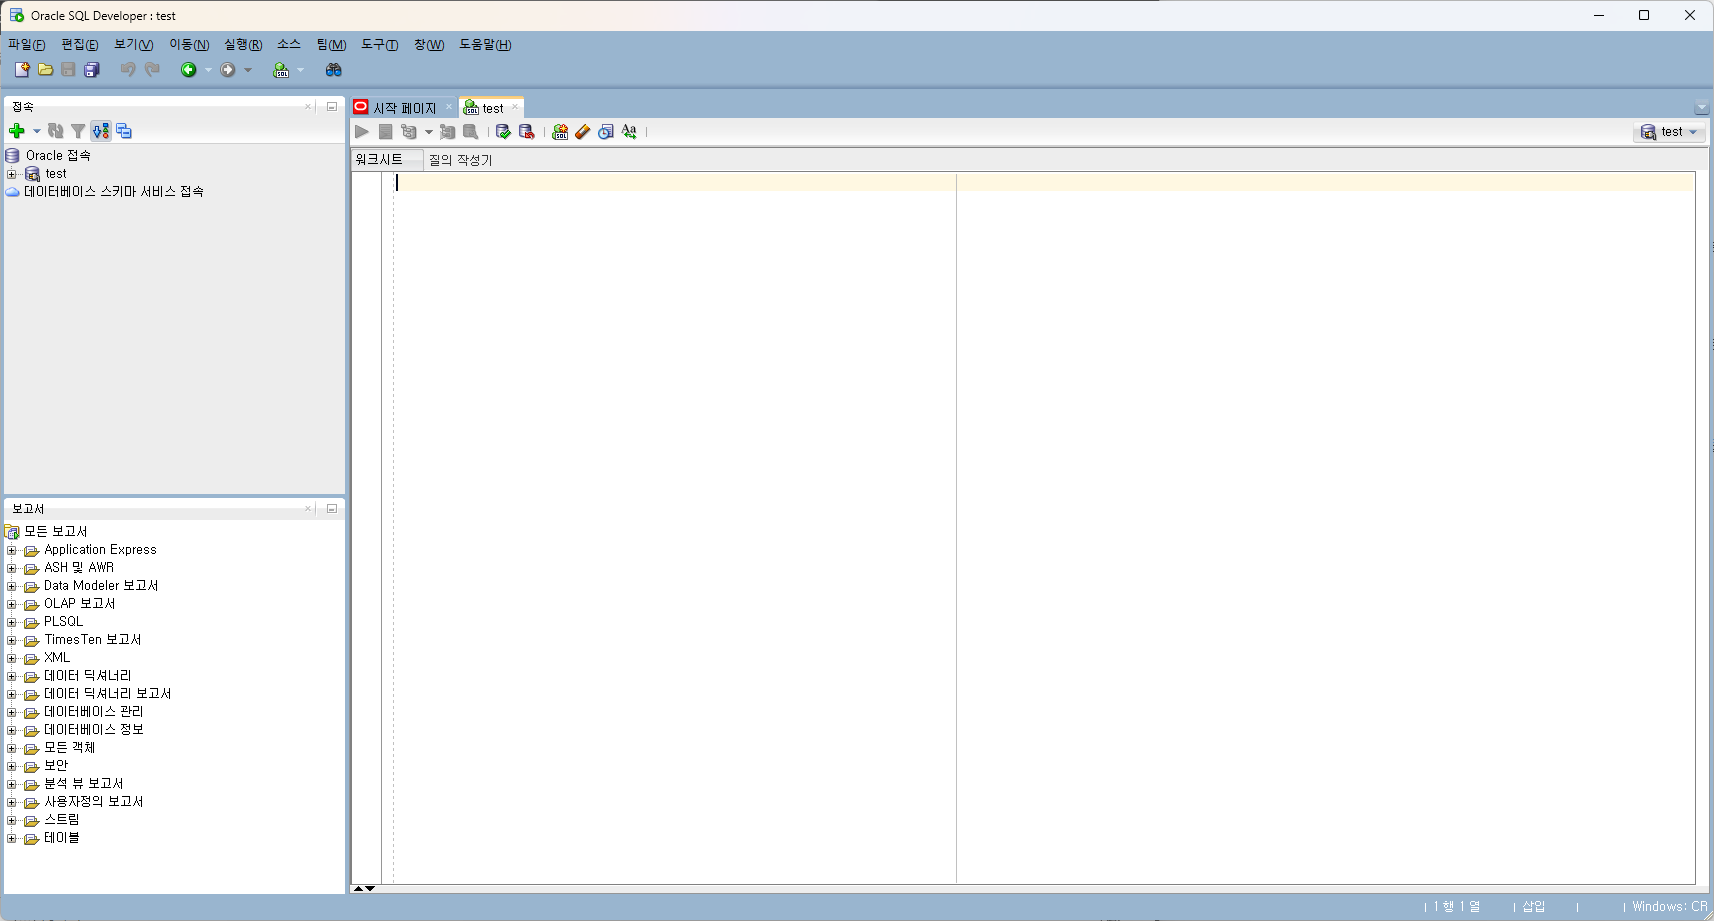Click the Windows: CR line ending status
1714x921 pixels.
1669,907
